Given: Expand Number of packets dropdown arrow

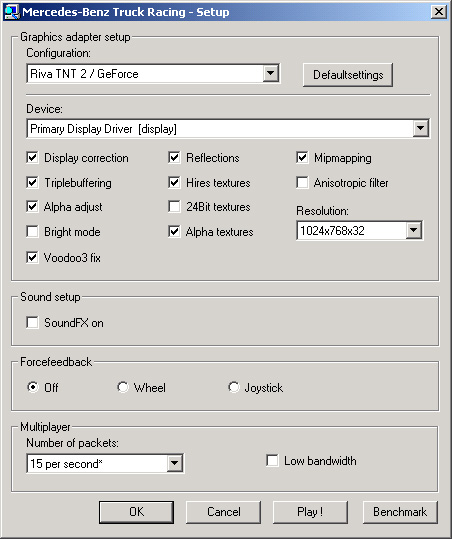Looking at the screenshot, I should pyautogui.click(x=175, y=463).
